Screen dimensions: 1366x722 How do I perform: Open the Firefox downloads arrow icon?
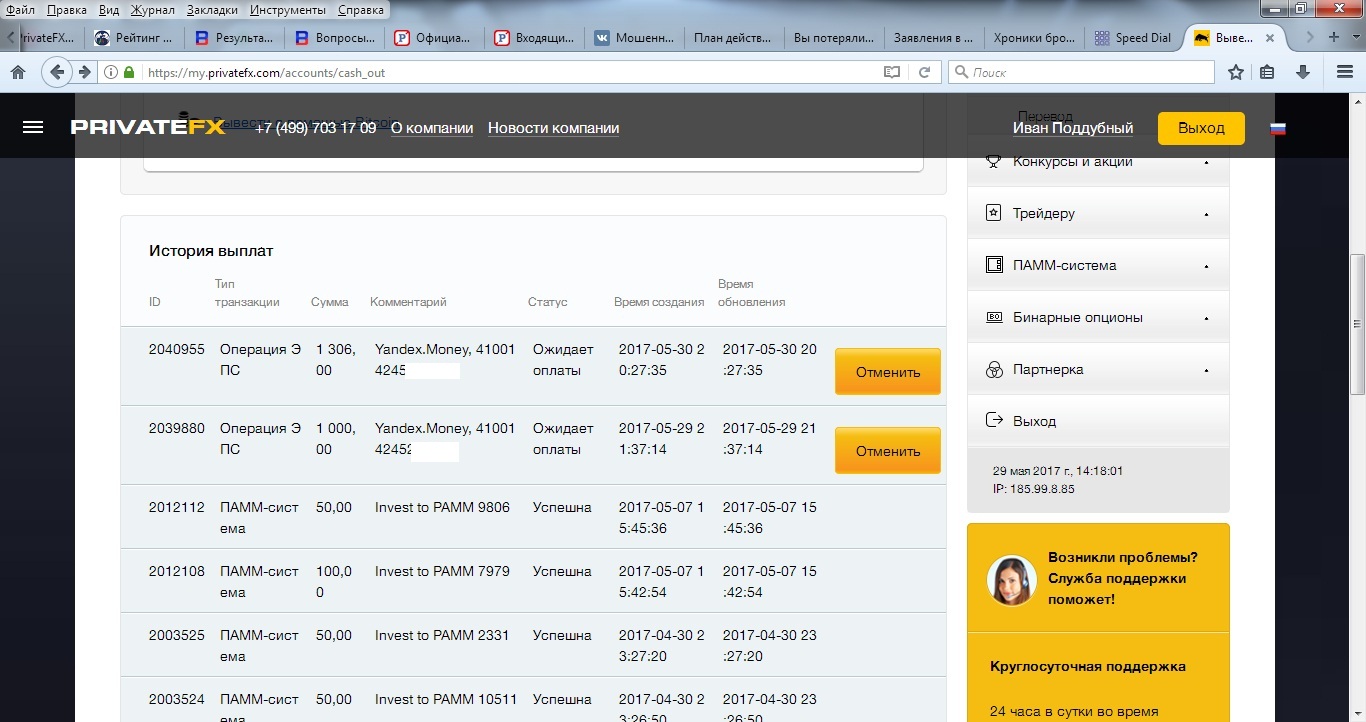pos(1303,72)
